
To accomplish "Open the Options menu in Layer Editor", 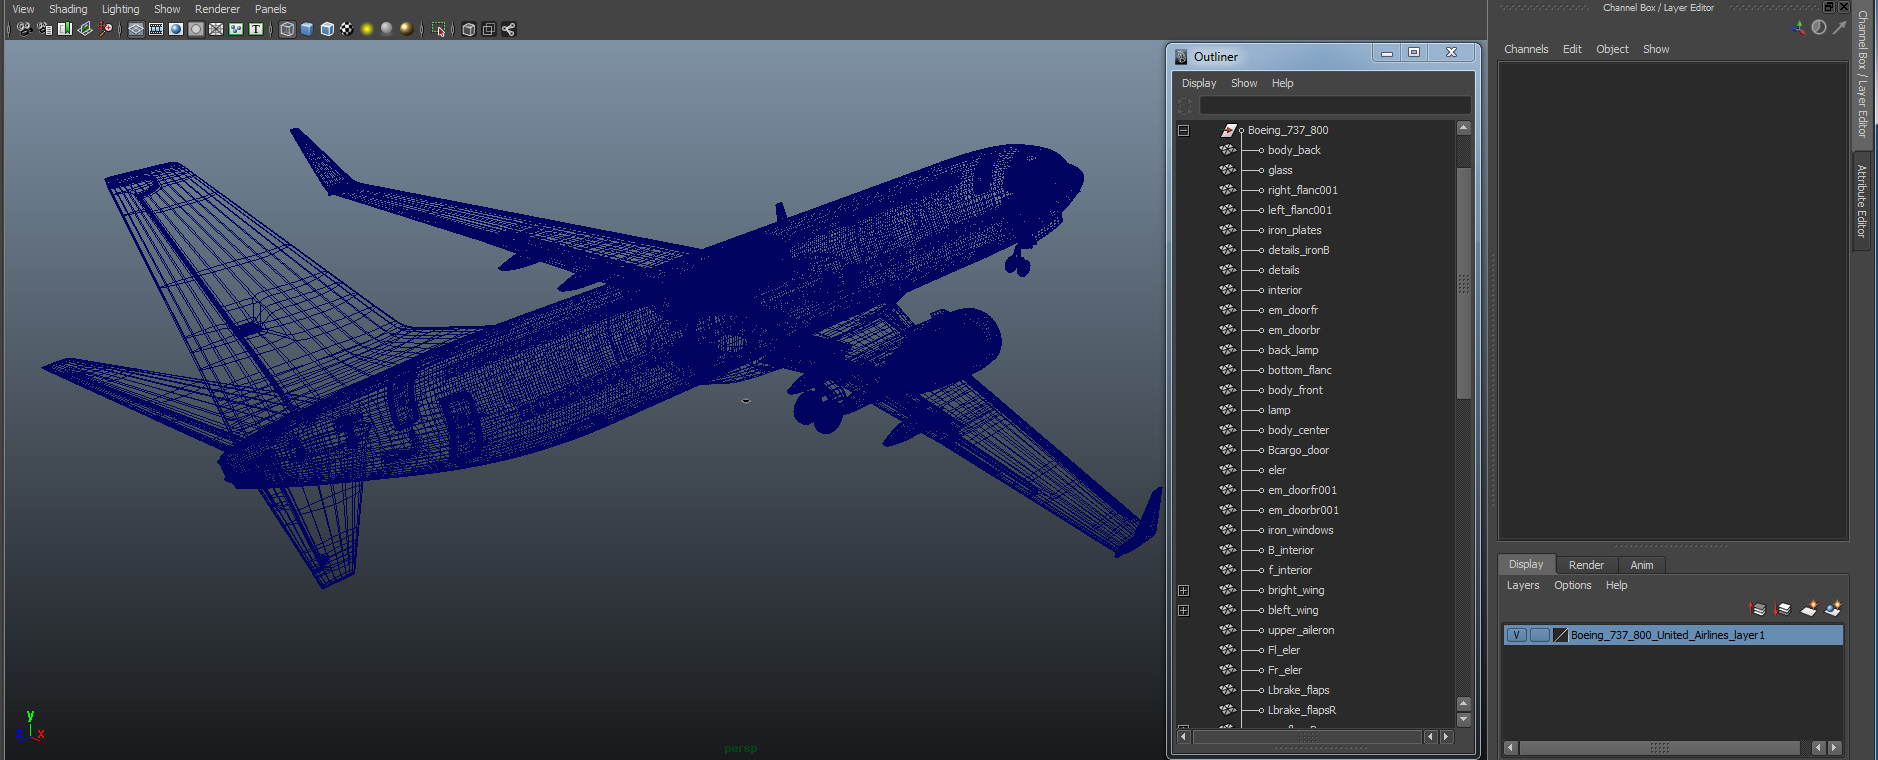I will click(x=1572, y=585).
